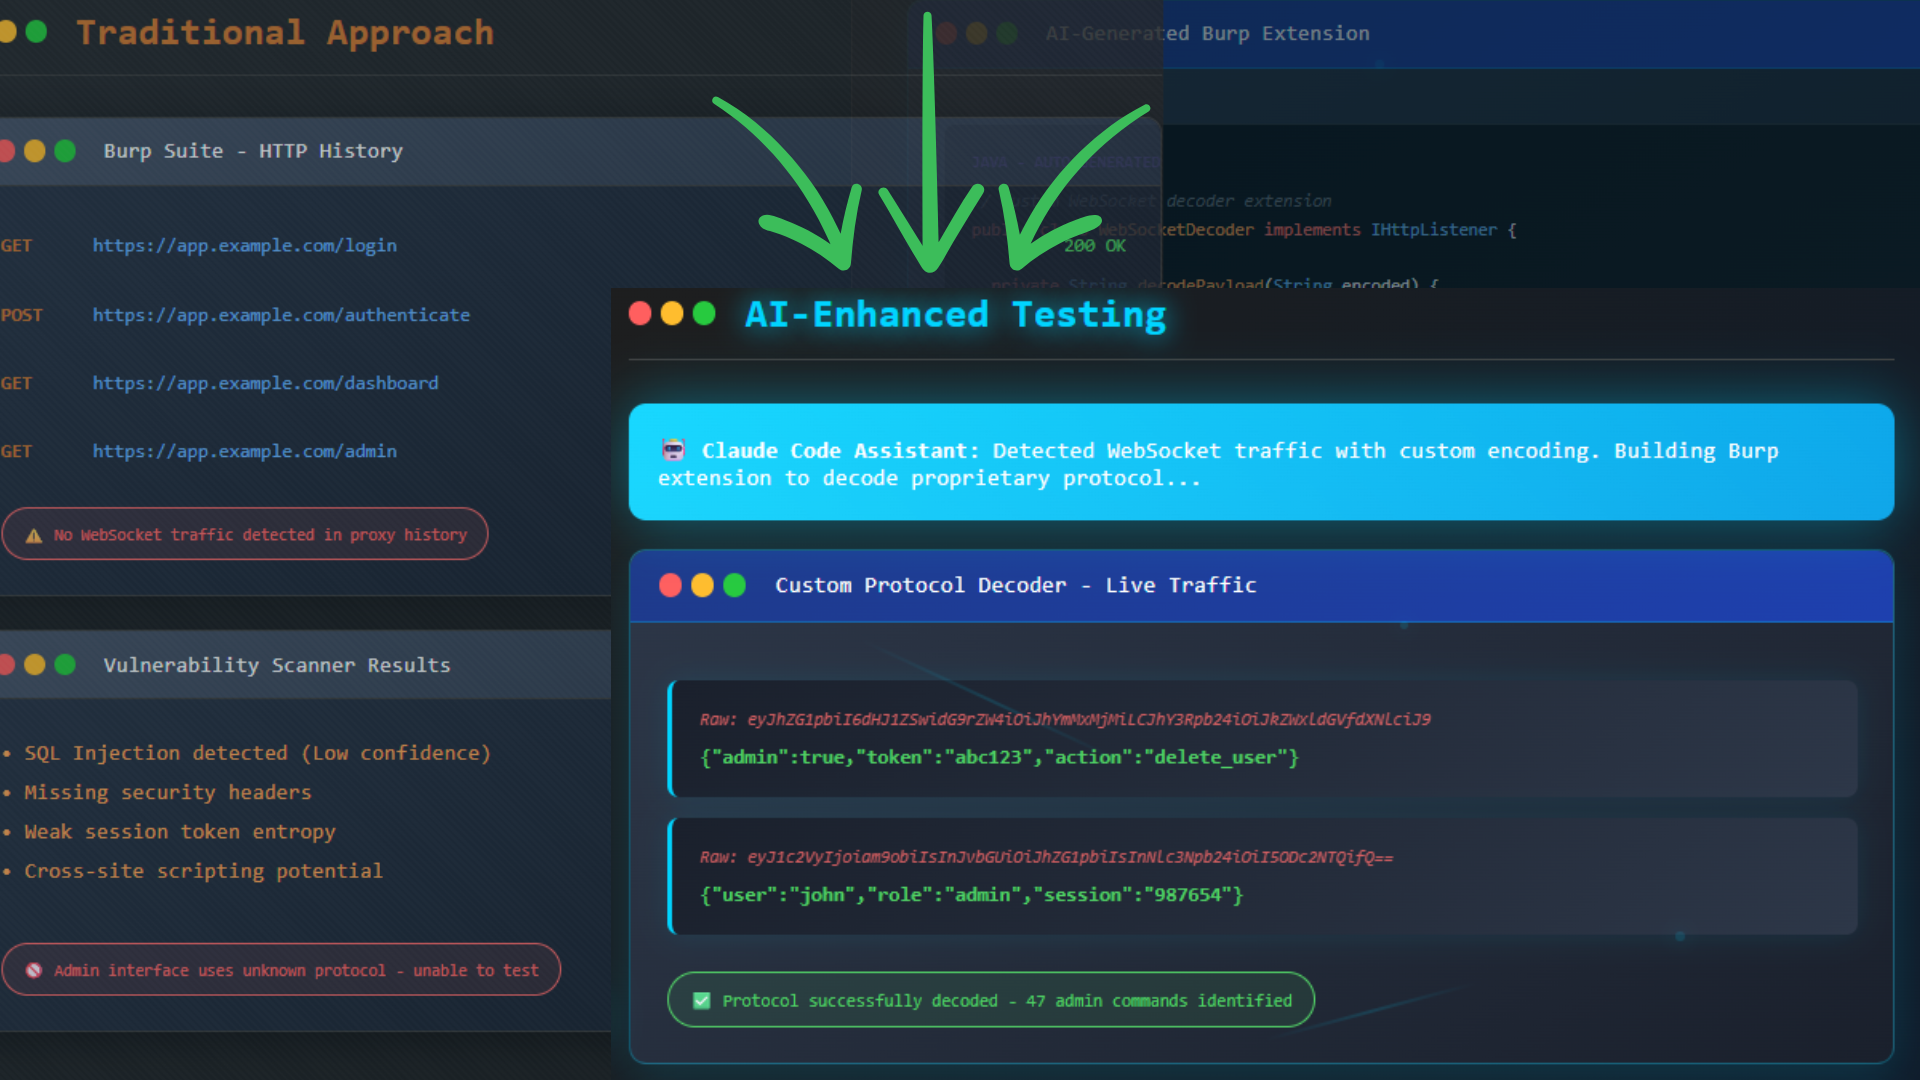Click decoded JSON with user john

(x=971, y=895)
